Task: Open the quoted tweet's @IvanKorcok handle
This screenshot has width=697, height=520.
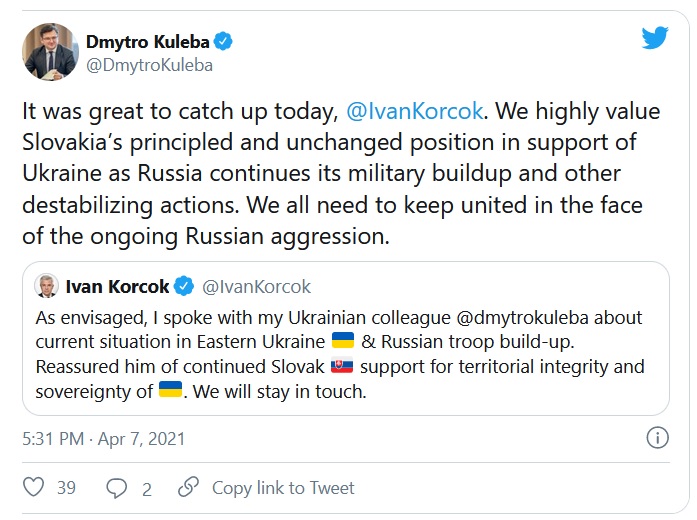Action: coord(256,287)
